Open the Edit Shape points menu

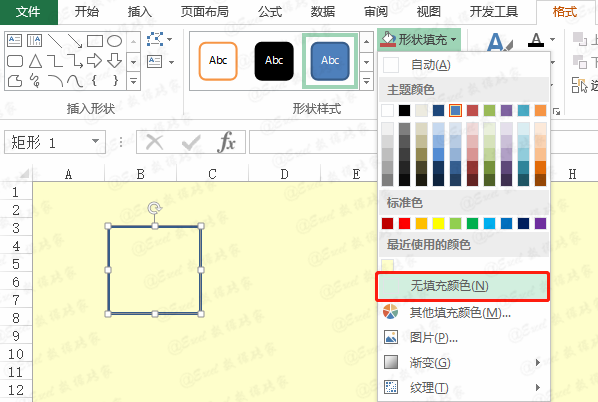coord(159,39)
